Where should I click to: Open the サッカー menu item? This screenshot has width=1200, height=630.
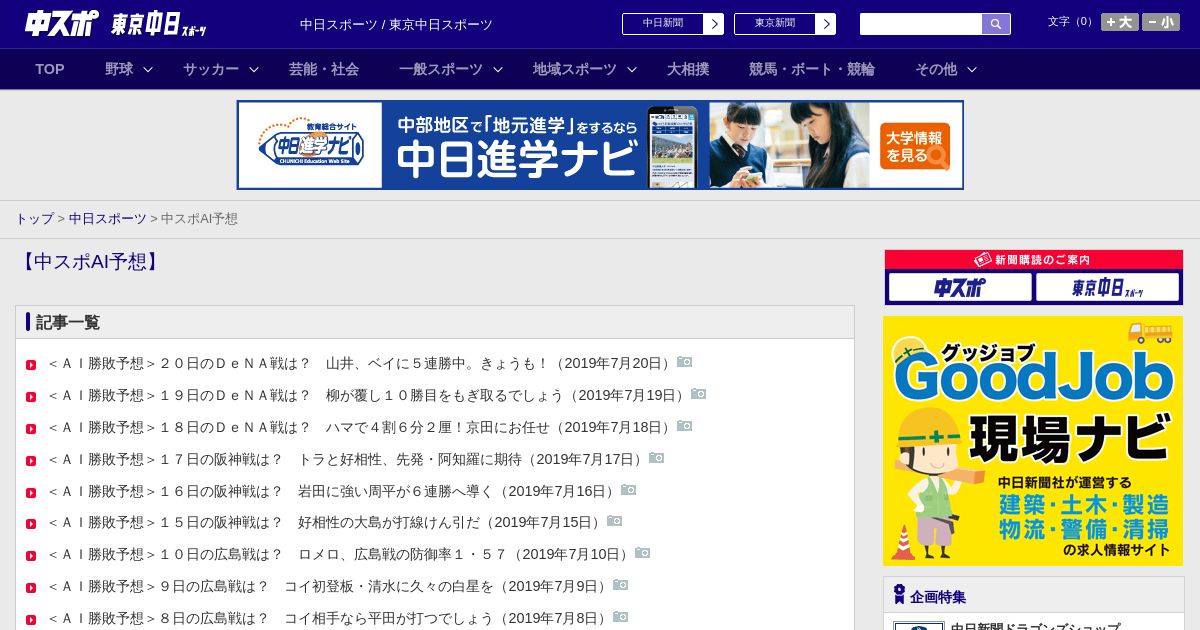pyautogui.click(x=211, y=69)
